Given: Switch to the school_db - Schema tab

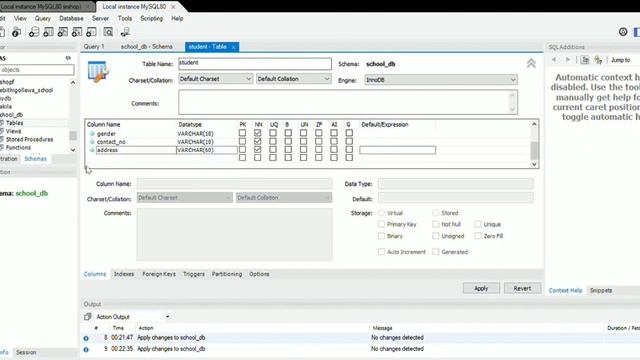Looking at the screenshot, I should [x=147, y=47].
